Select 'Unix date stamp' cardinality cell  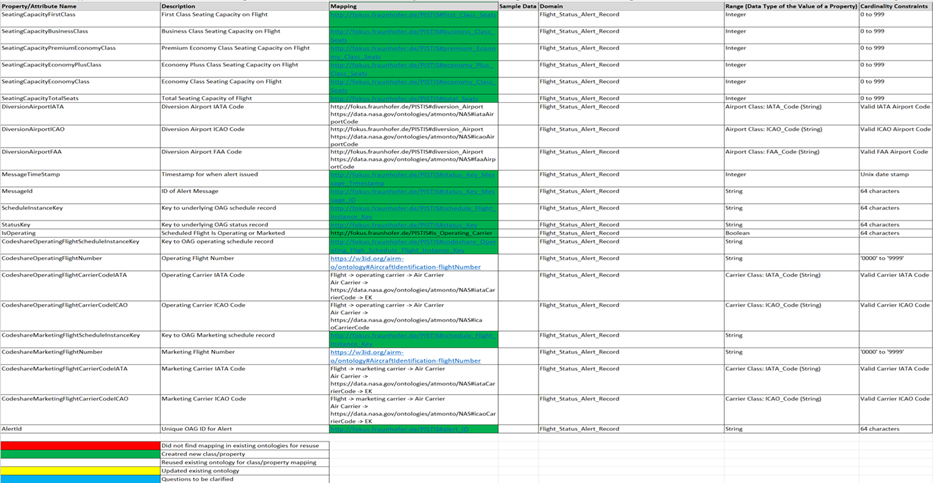[x=896, y=178]
